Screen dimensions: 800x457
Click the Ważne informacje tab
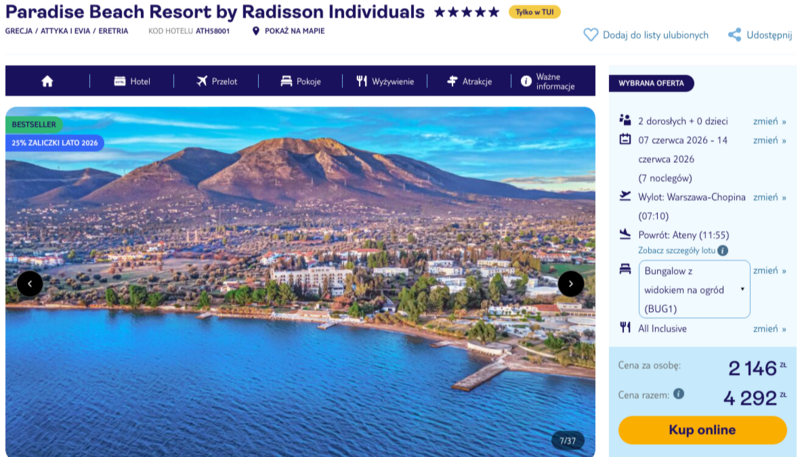coord(548,81)
